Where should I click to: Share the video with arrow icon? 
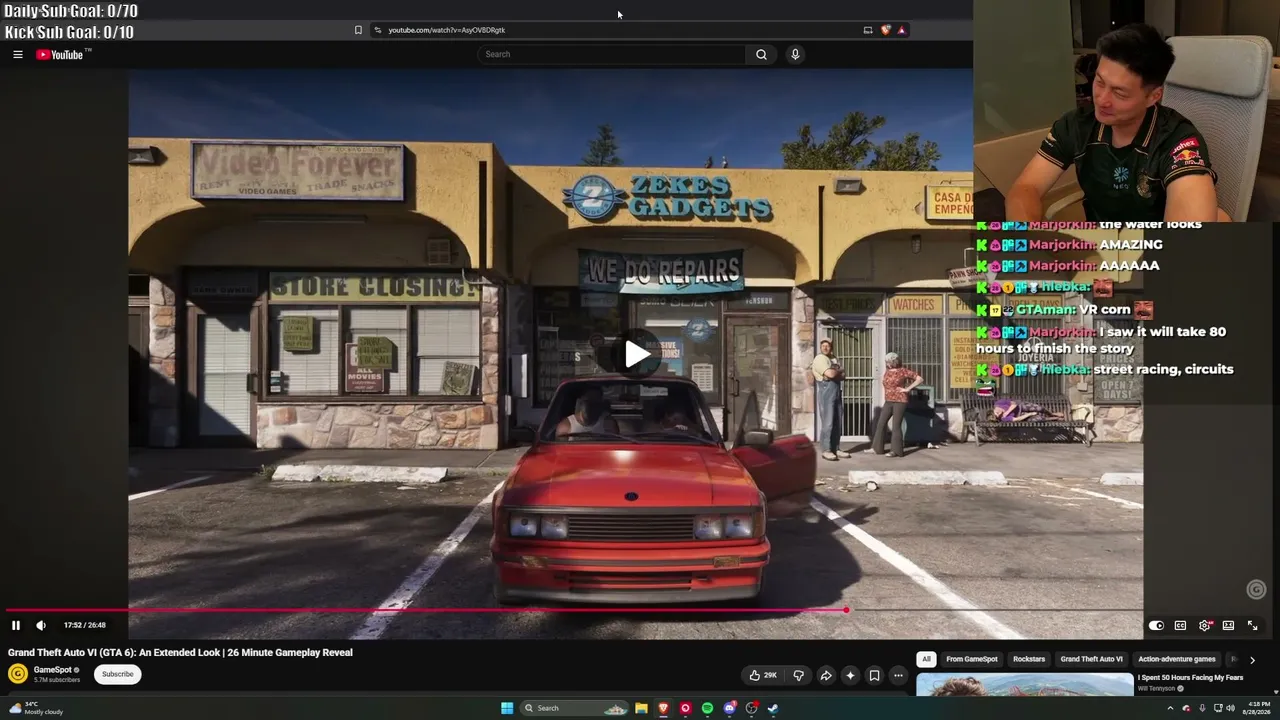coord(826,675)
